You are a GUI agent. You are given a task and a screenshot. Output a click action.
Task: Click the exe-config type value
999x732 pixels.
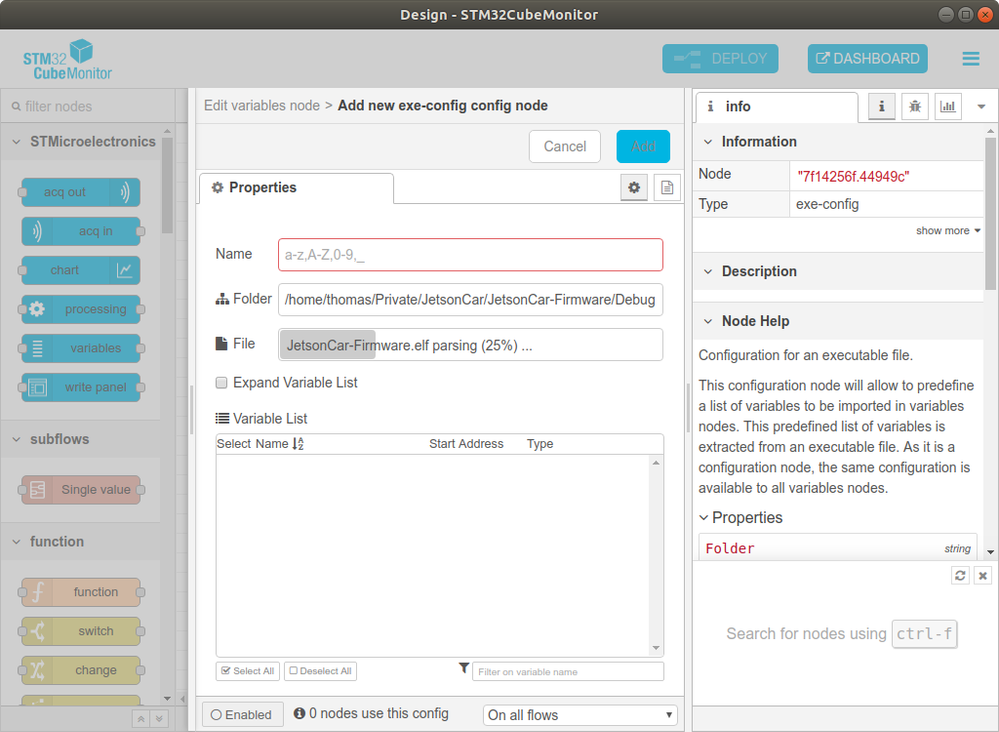pyautogui.click(x=827, y=205)
